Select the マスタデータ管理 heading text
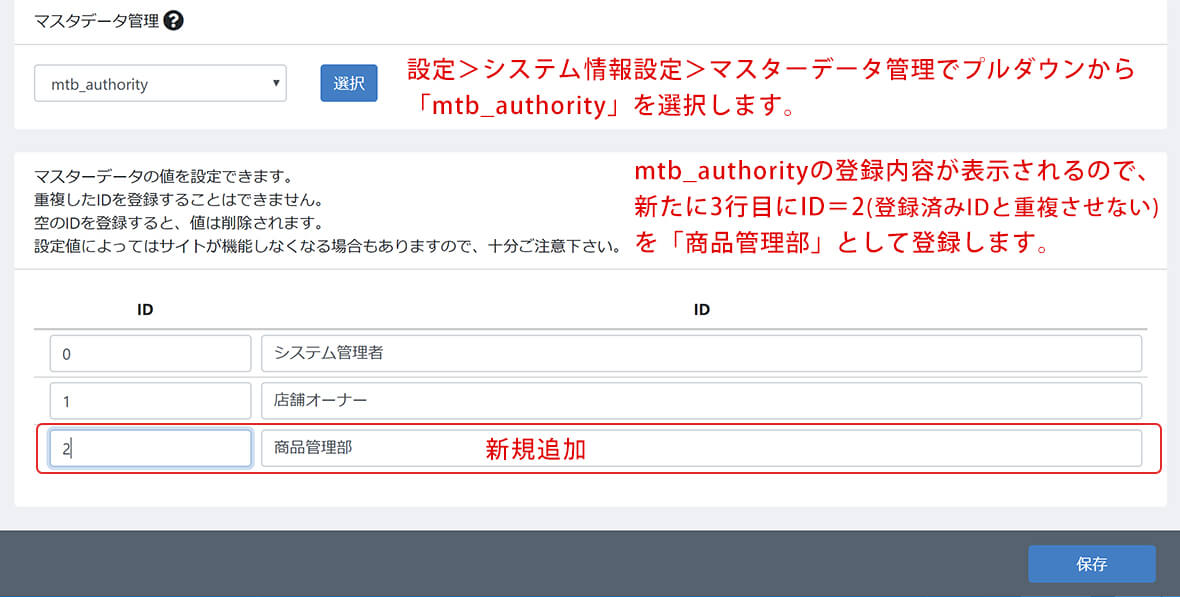The width and height of the screenshot is (1180, 597). click(x=96, y=21)
